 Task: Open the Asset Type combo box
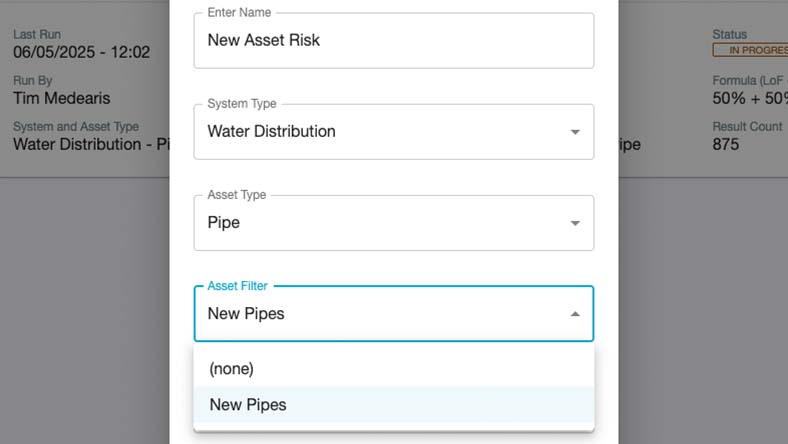[x=380, y=223]
